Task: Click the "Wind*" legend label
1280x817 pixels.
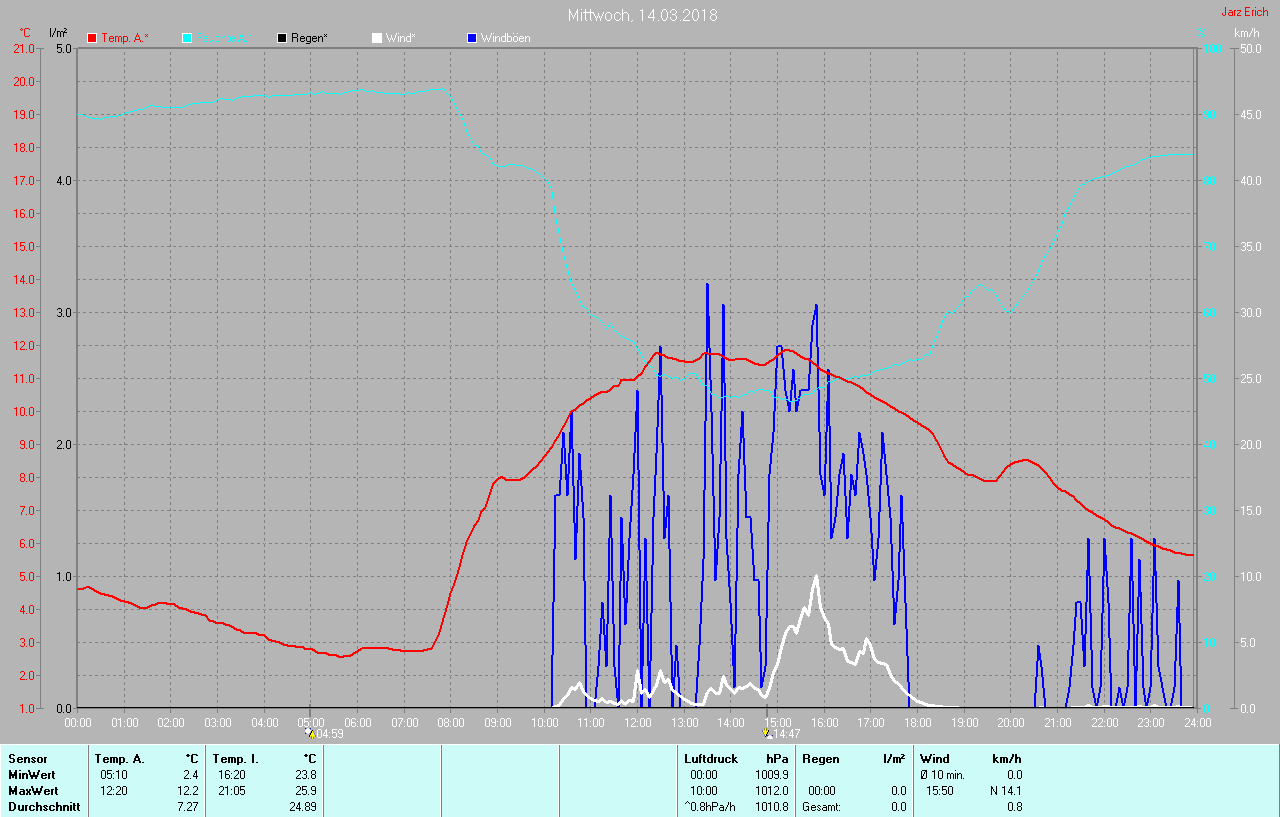Action: [400, 38]
